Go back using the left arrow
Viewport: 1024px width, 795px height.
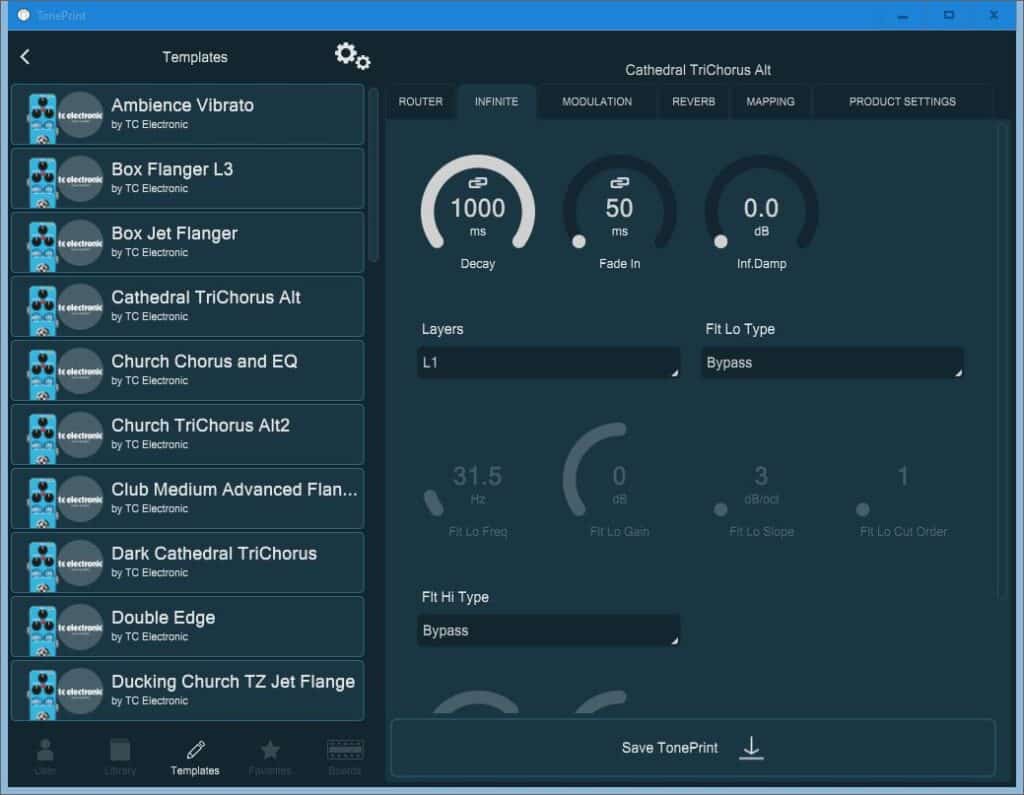(x=25, y=57)
